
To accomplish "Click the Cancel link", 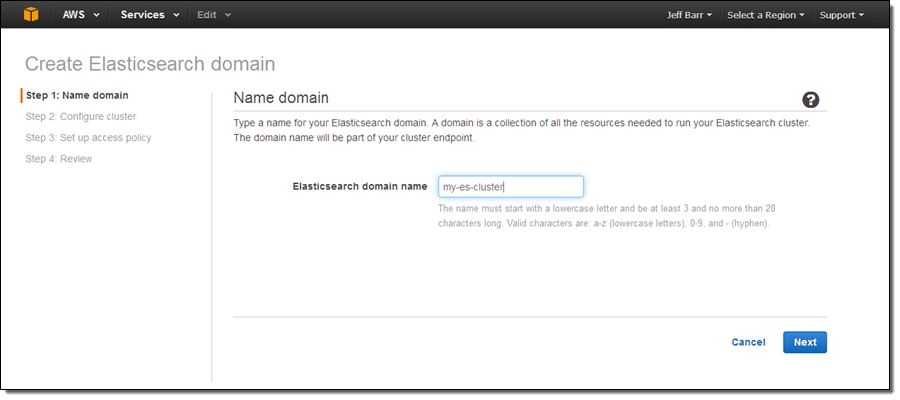I will click(x=748, y=342).
